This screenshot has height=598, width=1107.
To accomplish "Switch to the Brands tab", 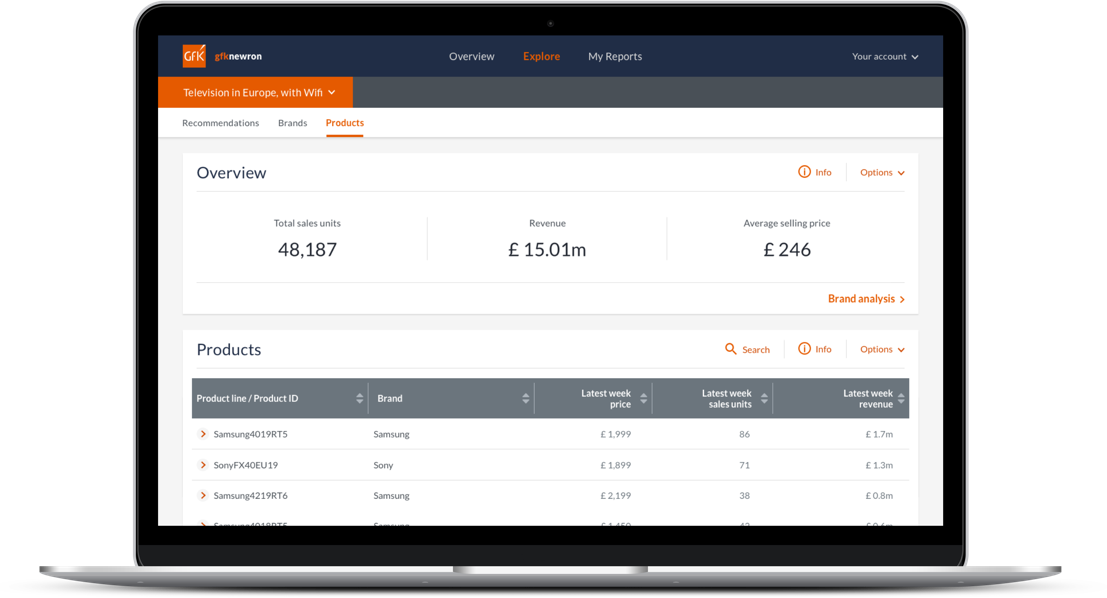I will [292, 123].
